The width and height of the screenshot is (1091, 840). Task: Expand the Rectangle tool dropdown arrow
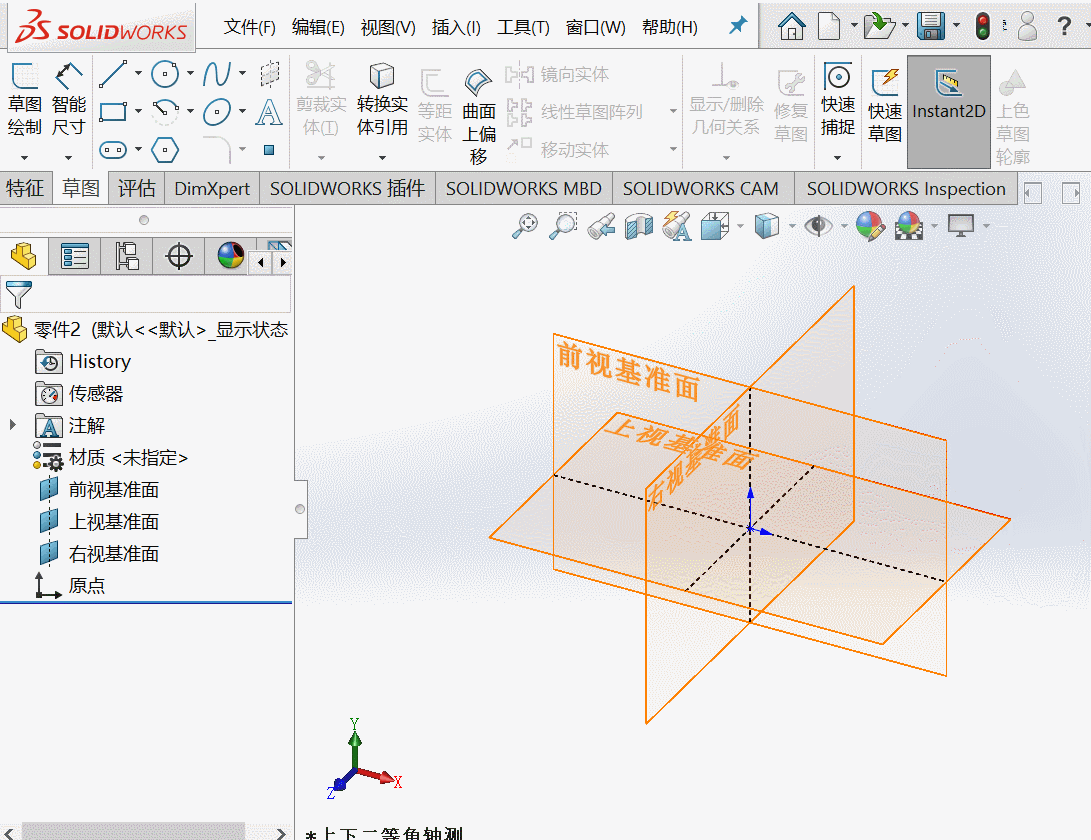[138, 111]
